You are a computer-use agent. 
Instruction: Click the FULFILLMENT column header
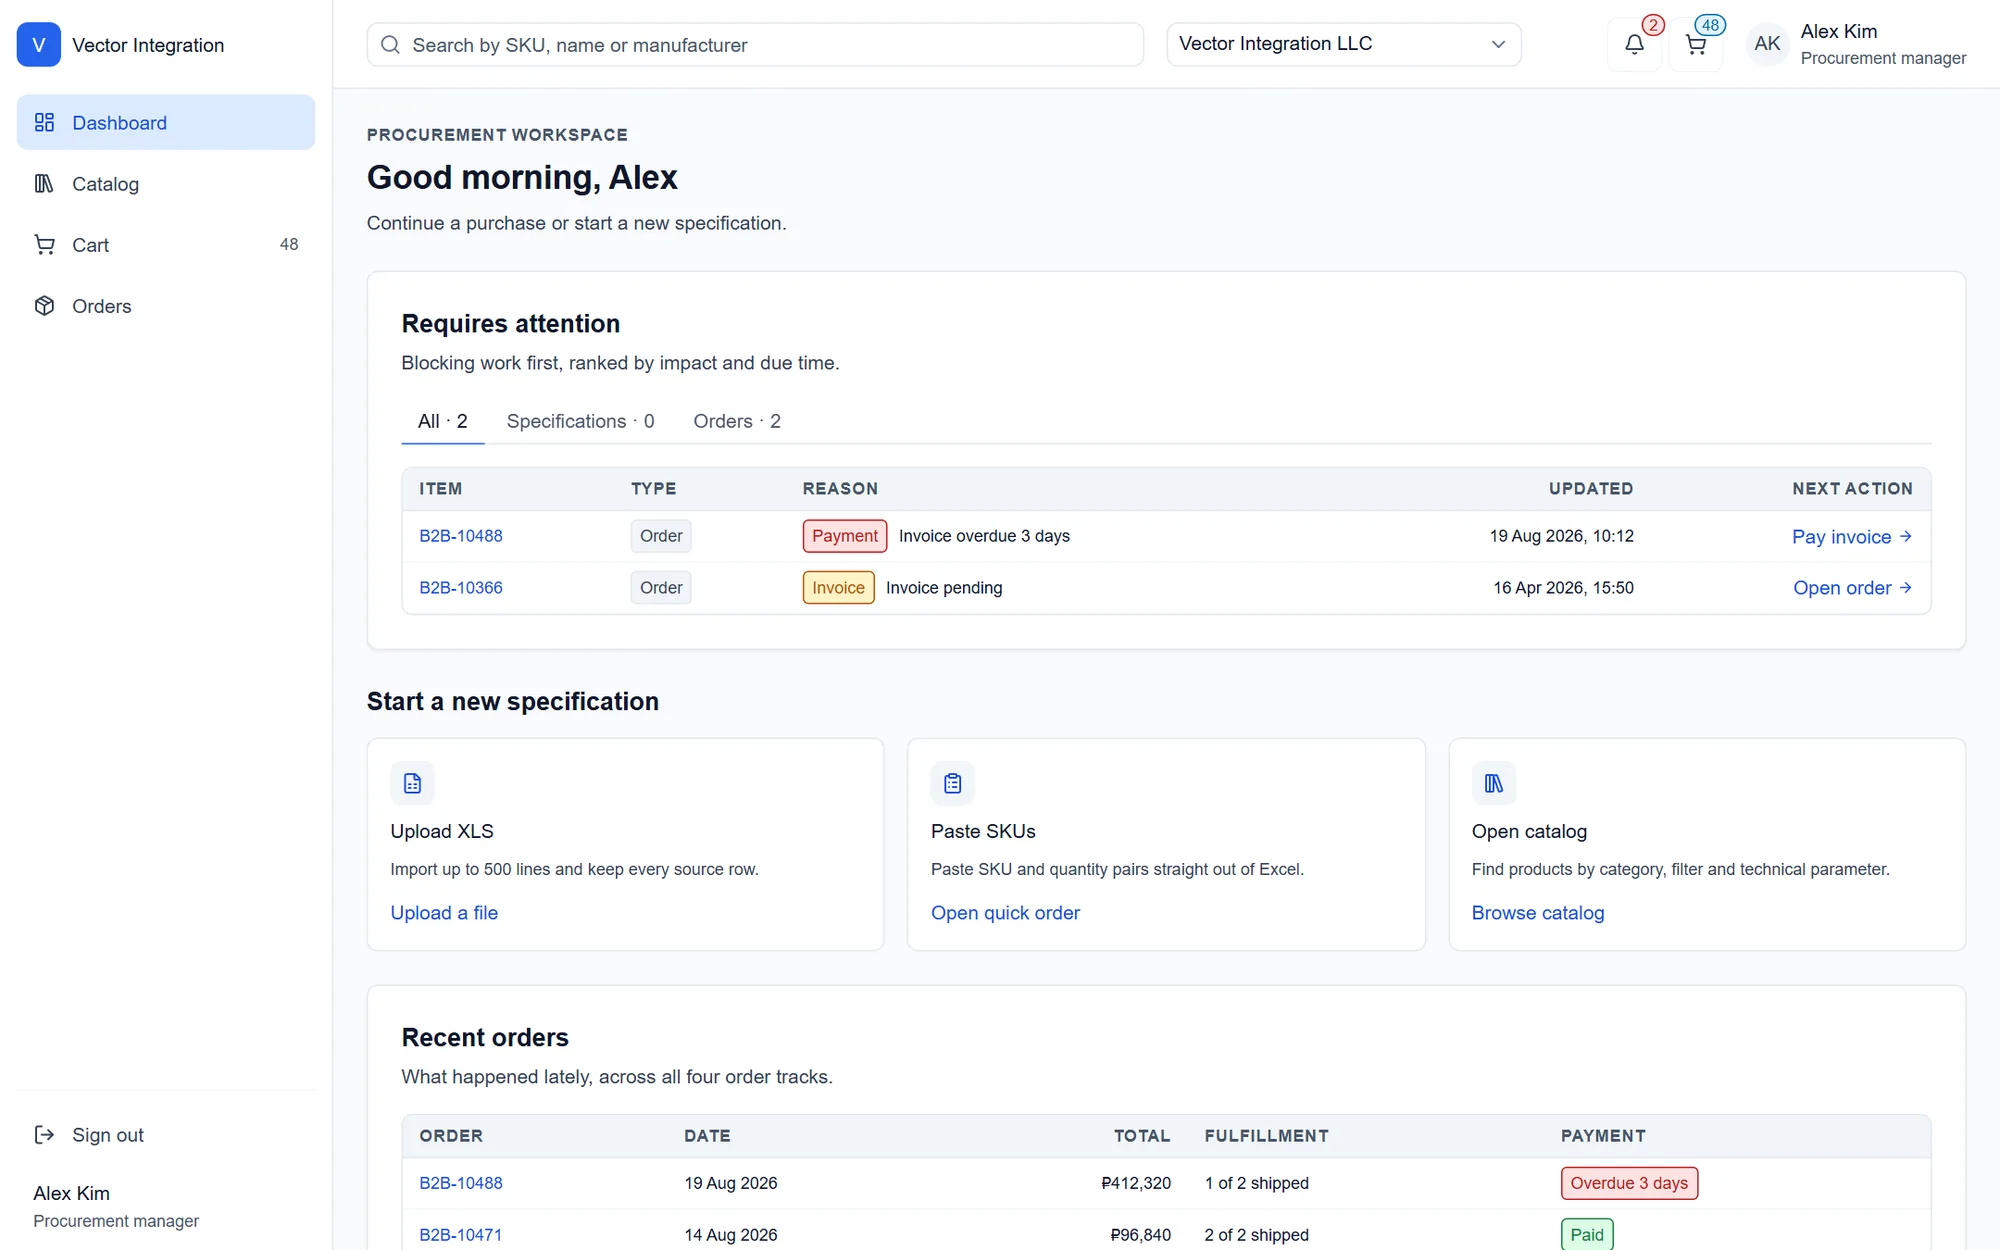click(x=1267, y=1136)
